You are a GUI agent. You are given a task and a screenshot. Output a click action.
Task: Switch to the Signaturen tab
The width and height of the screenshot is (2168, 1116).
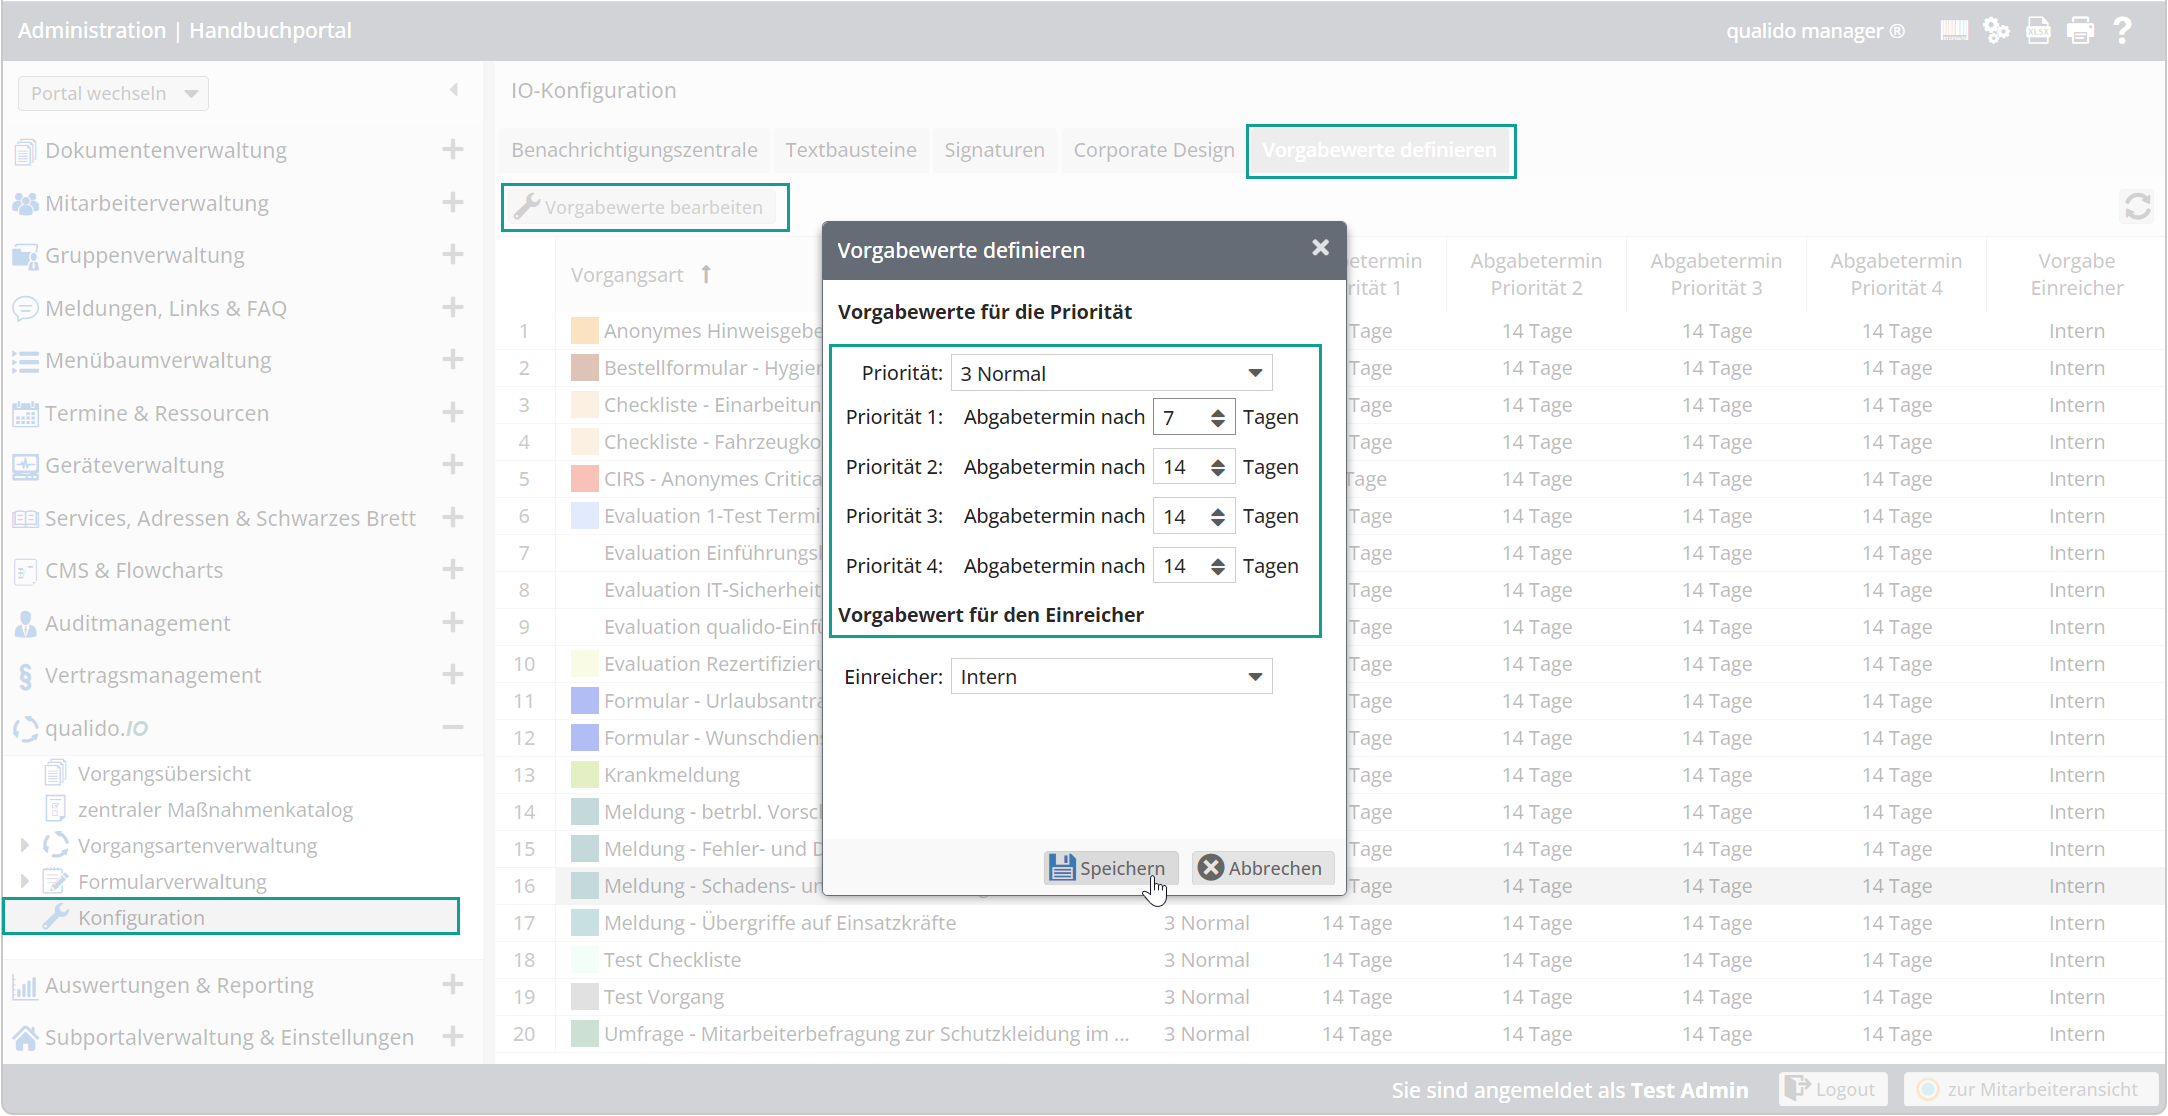pyautogui.click(x=994, y=150)
